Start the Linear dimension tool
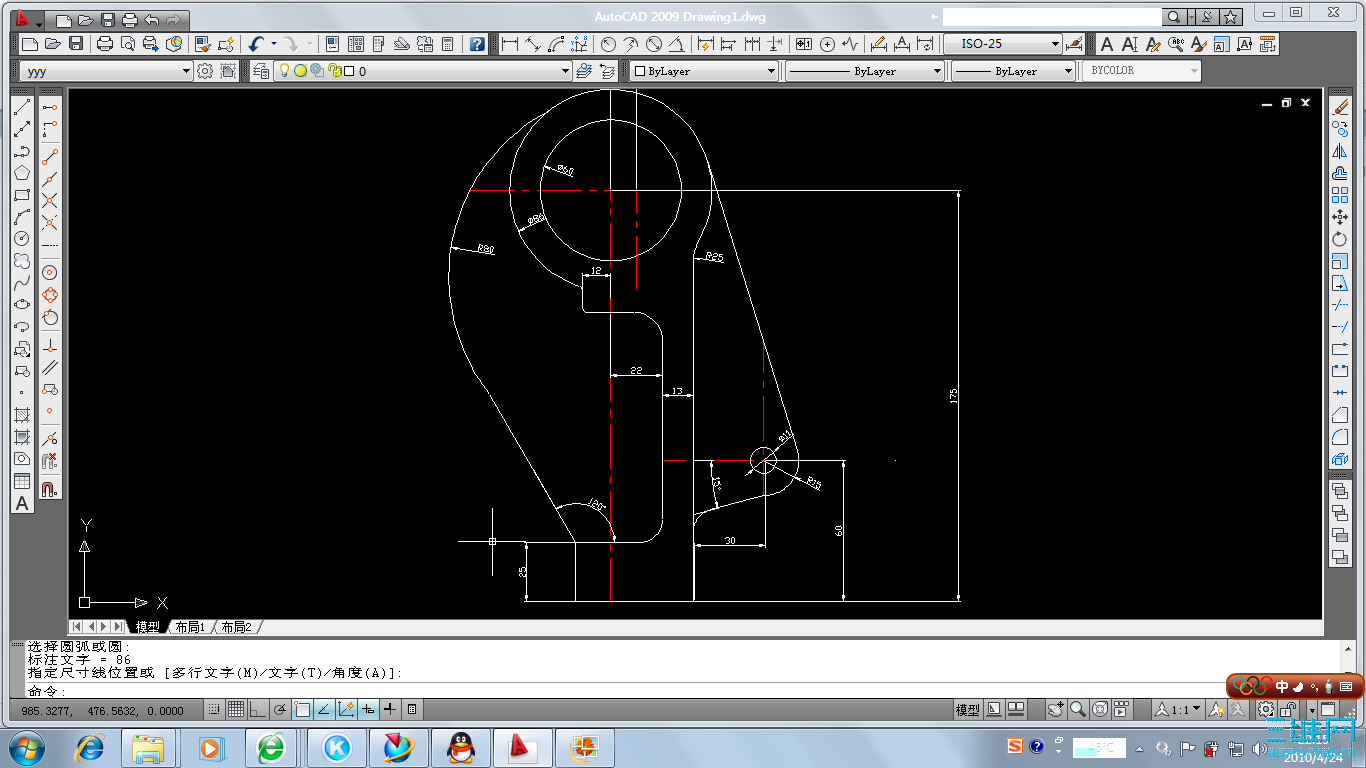 [x=510, y=44]
